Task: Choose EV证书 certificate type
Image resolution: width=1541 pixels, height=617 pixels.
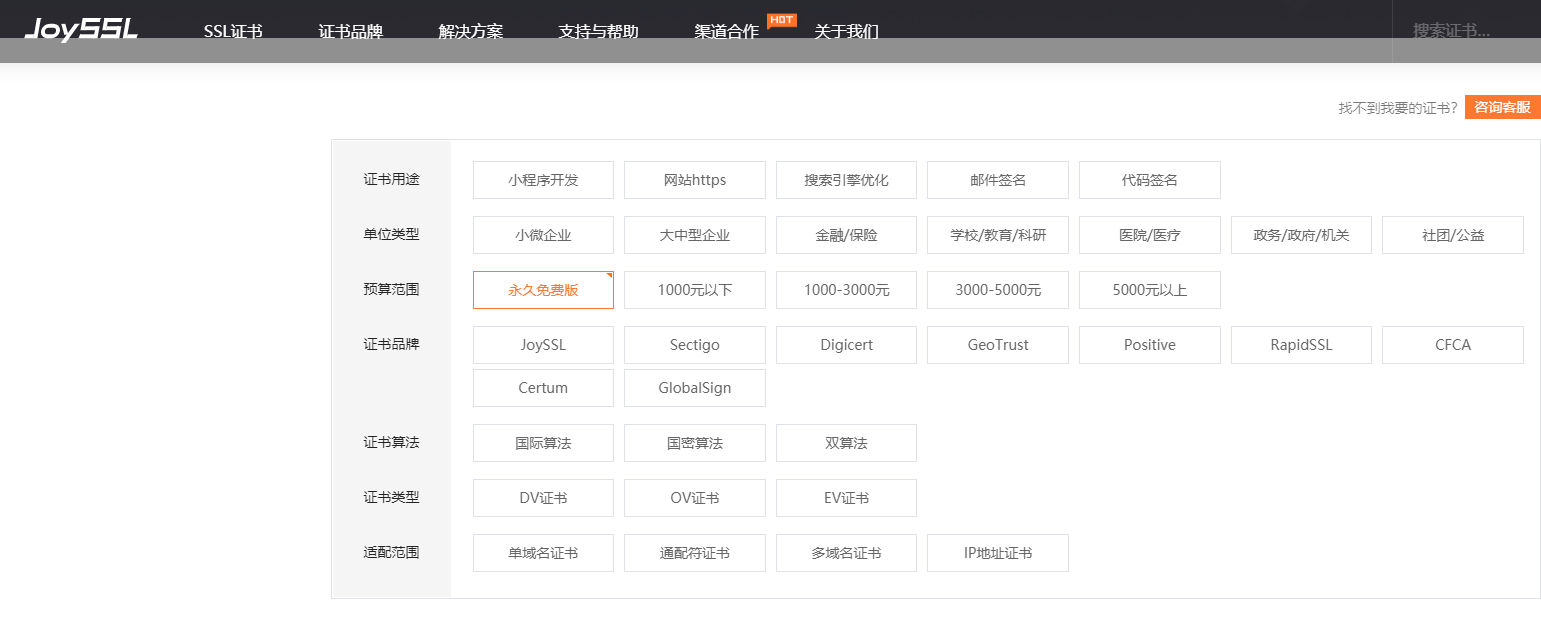Action: click(x=846, y=498)
